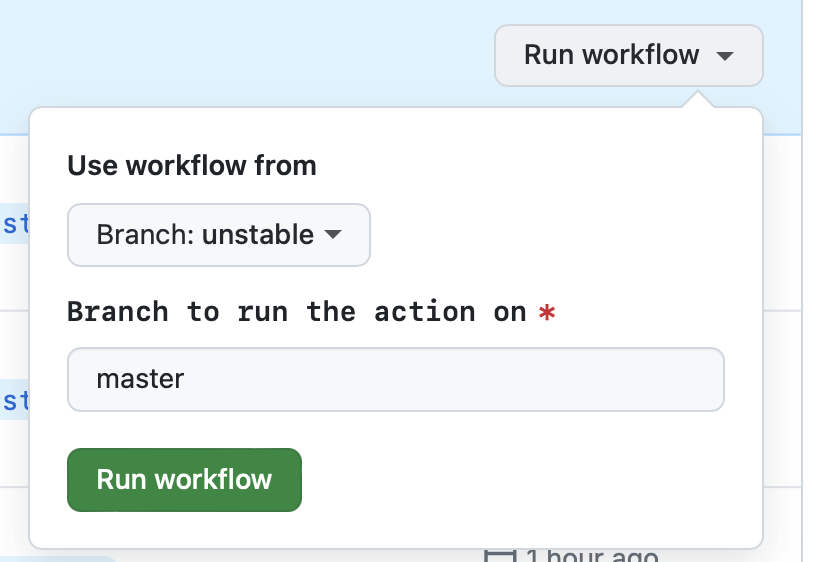Image resolution: width=820 pixels, height=562 pixels.
Task: Click the bold word "unstable" in the selector
Action: coord(258,235)
